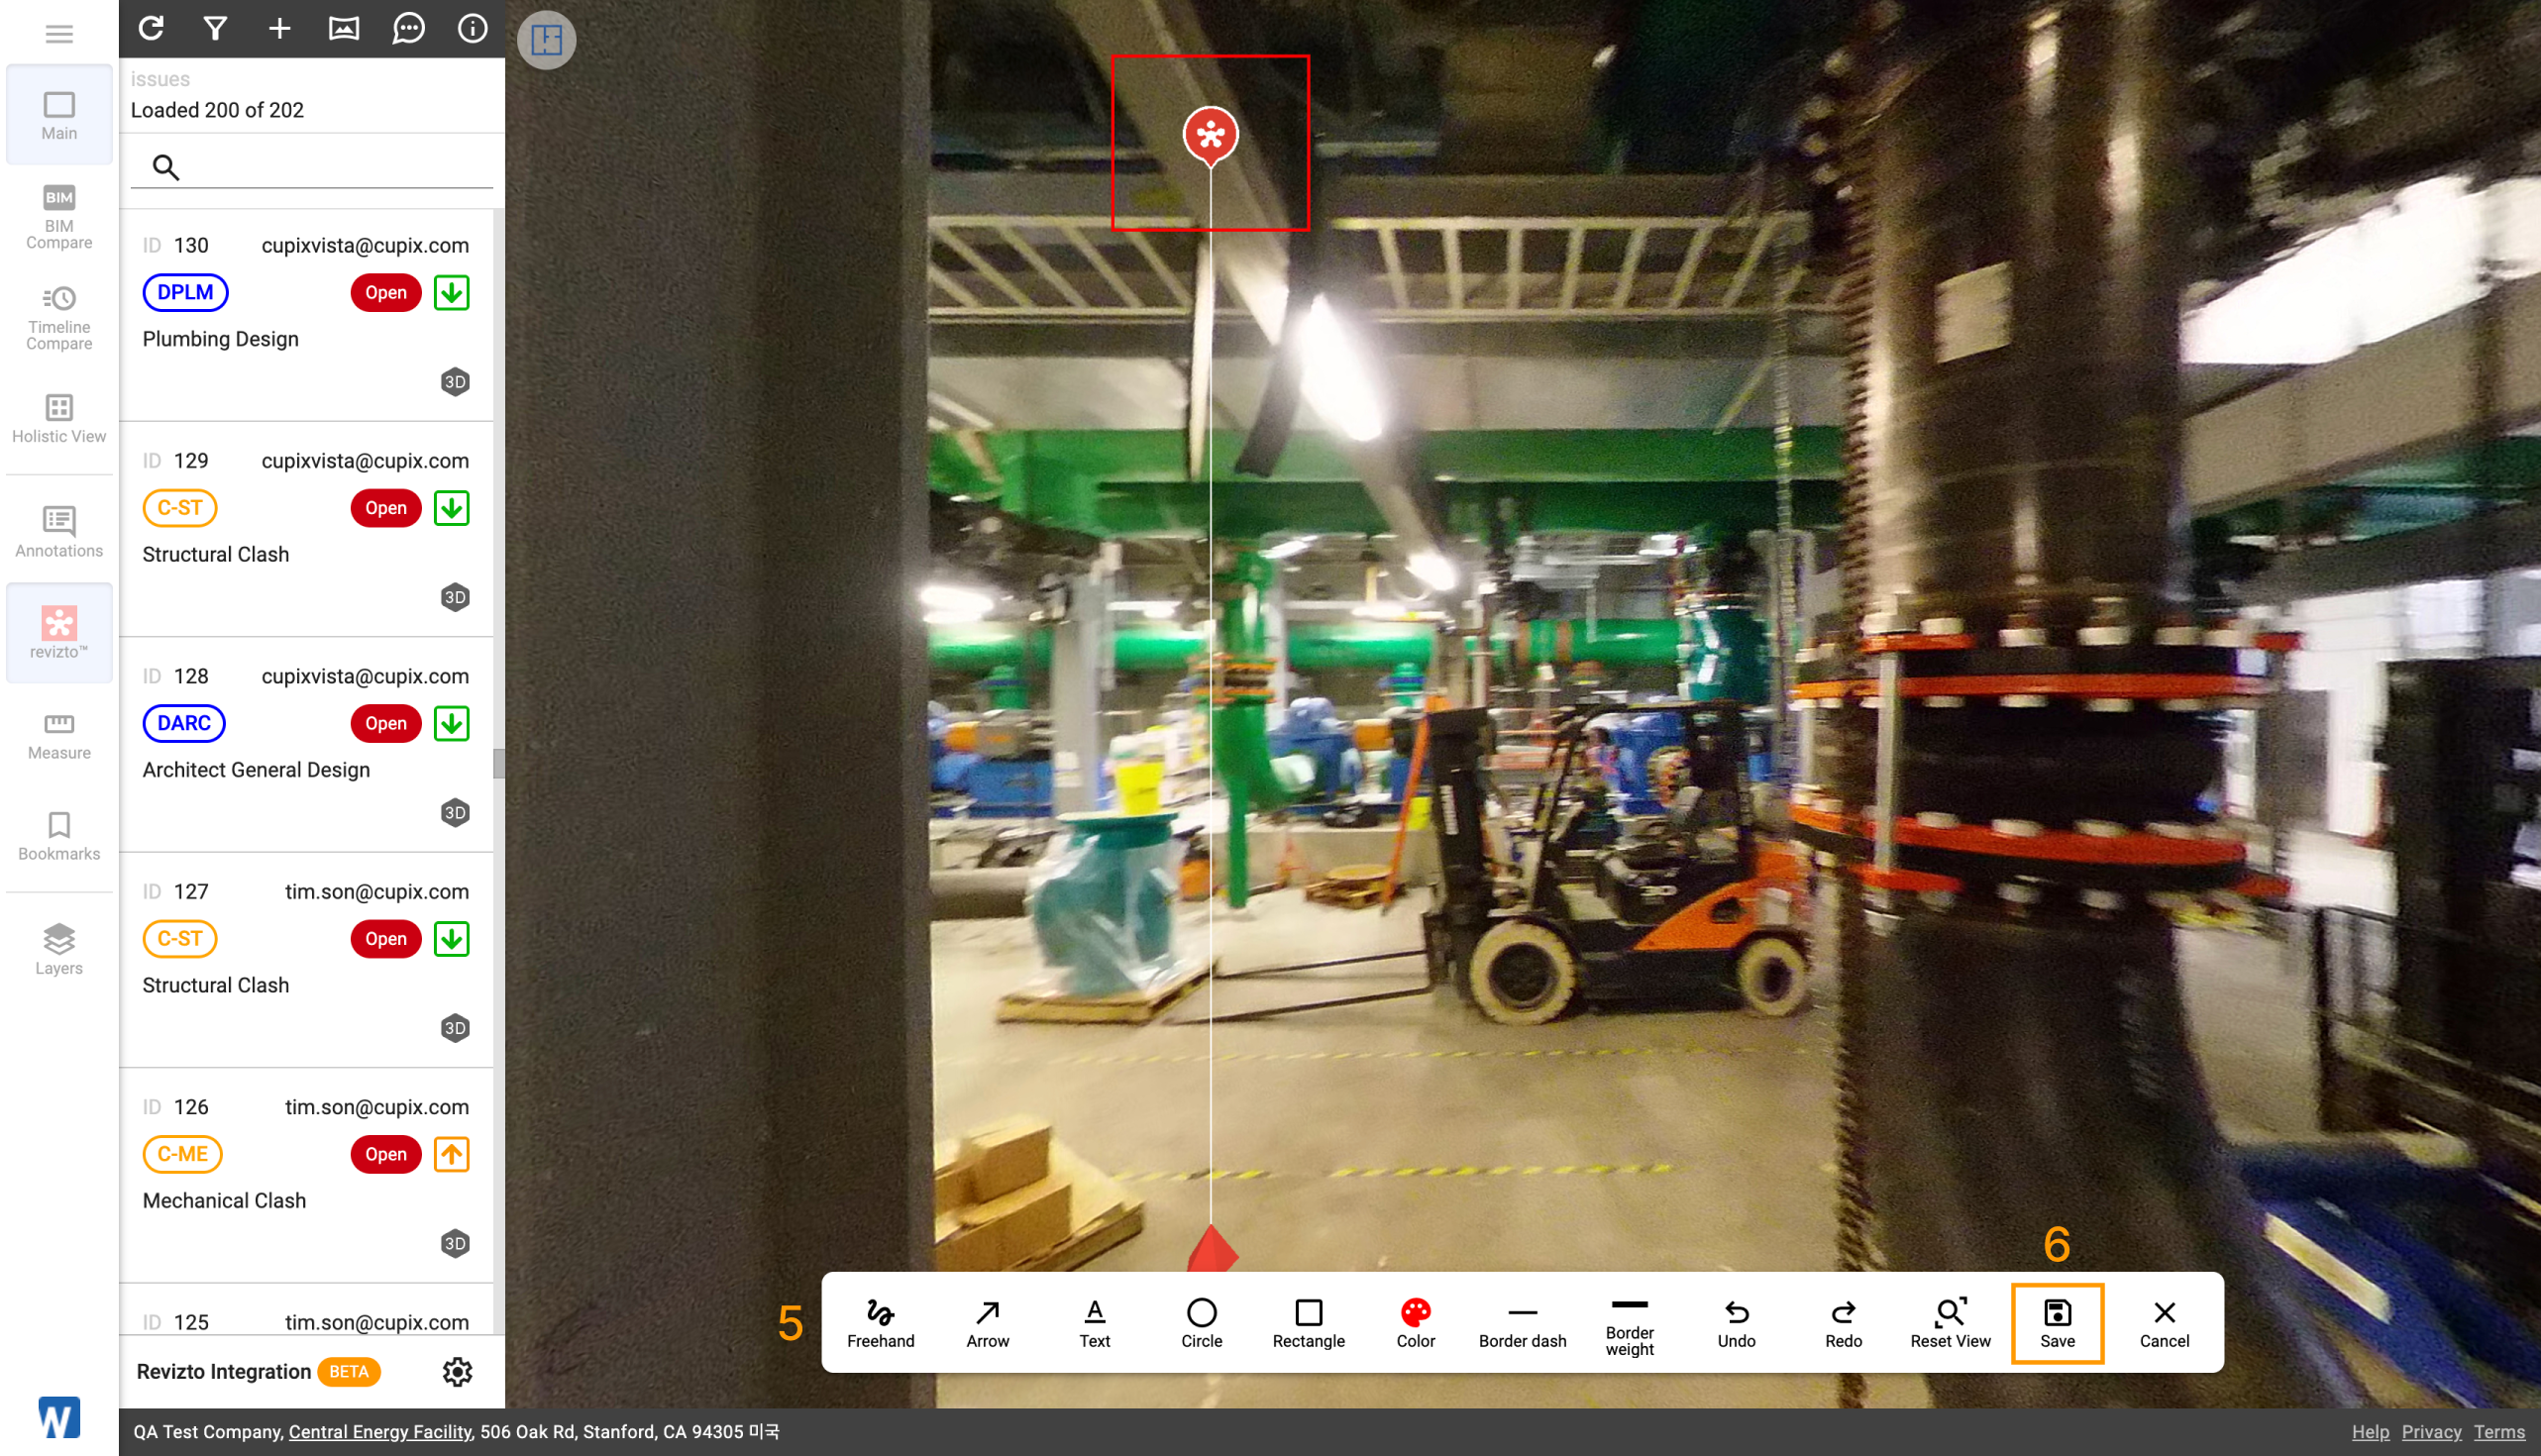
Task: Select the Text markup tool
Action: [x=1095, y=1323]
